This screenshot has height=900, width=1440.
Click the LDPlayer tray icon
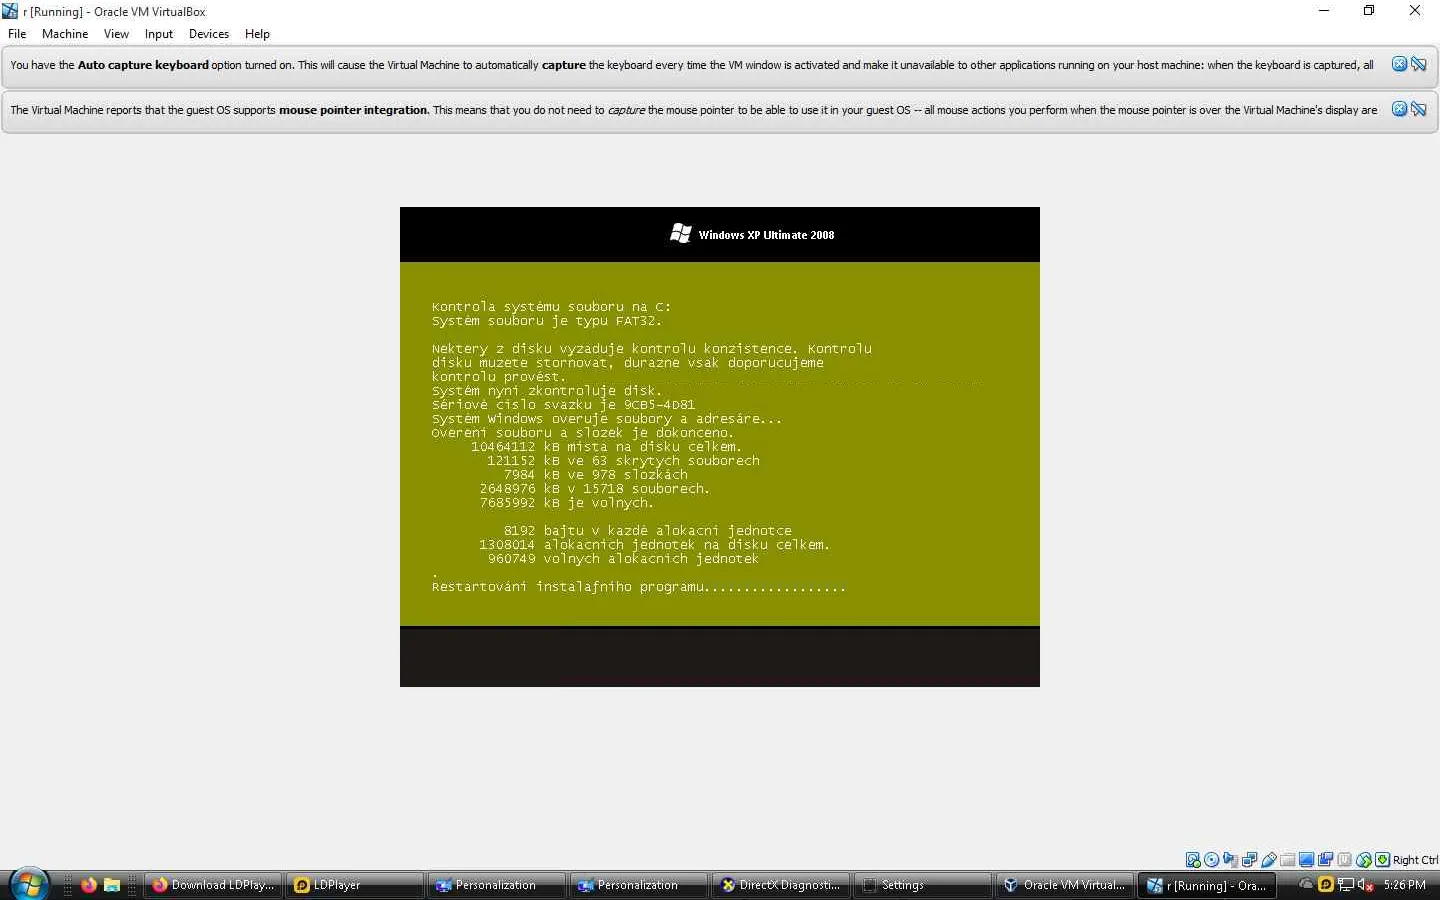click(x=1326, y=884)
